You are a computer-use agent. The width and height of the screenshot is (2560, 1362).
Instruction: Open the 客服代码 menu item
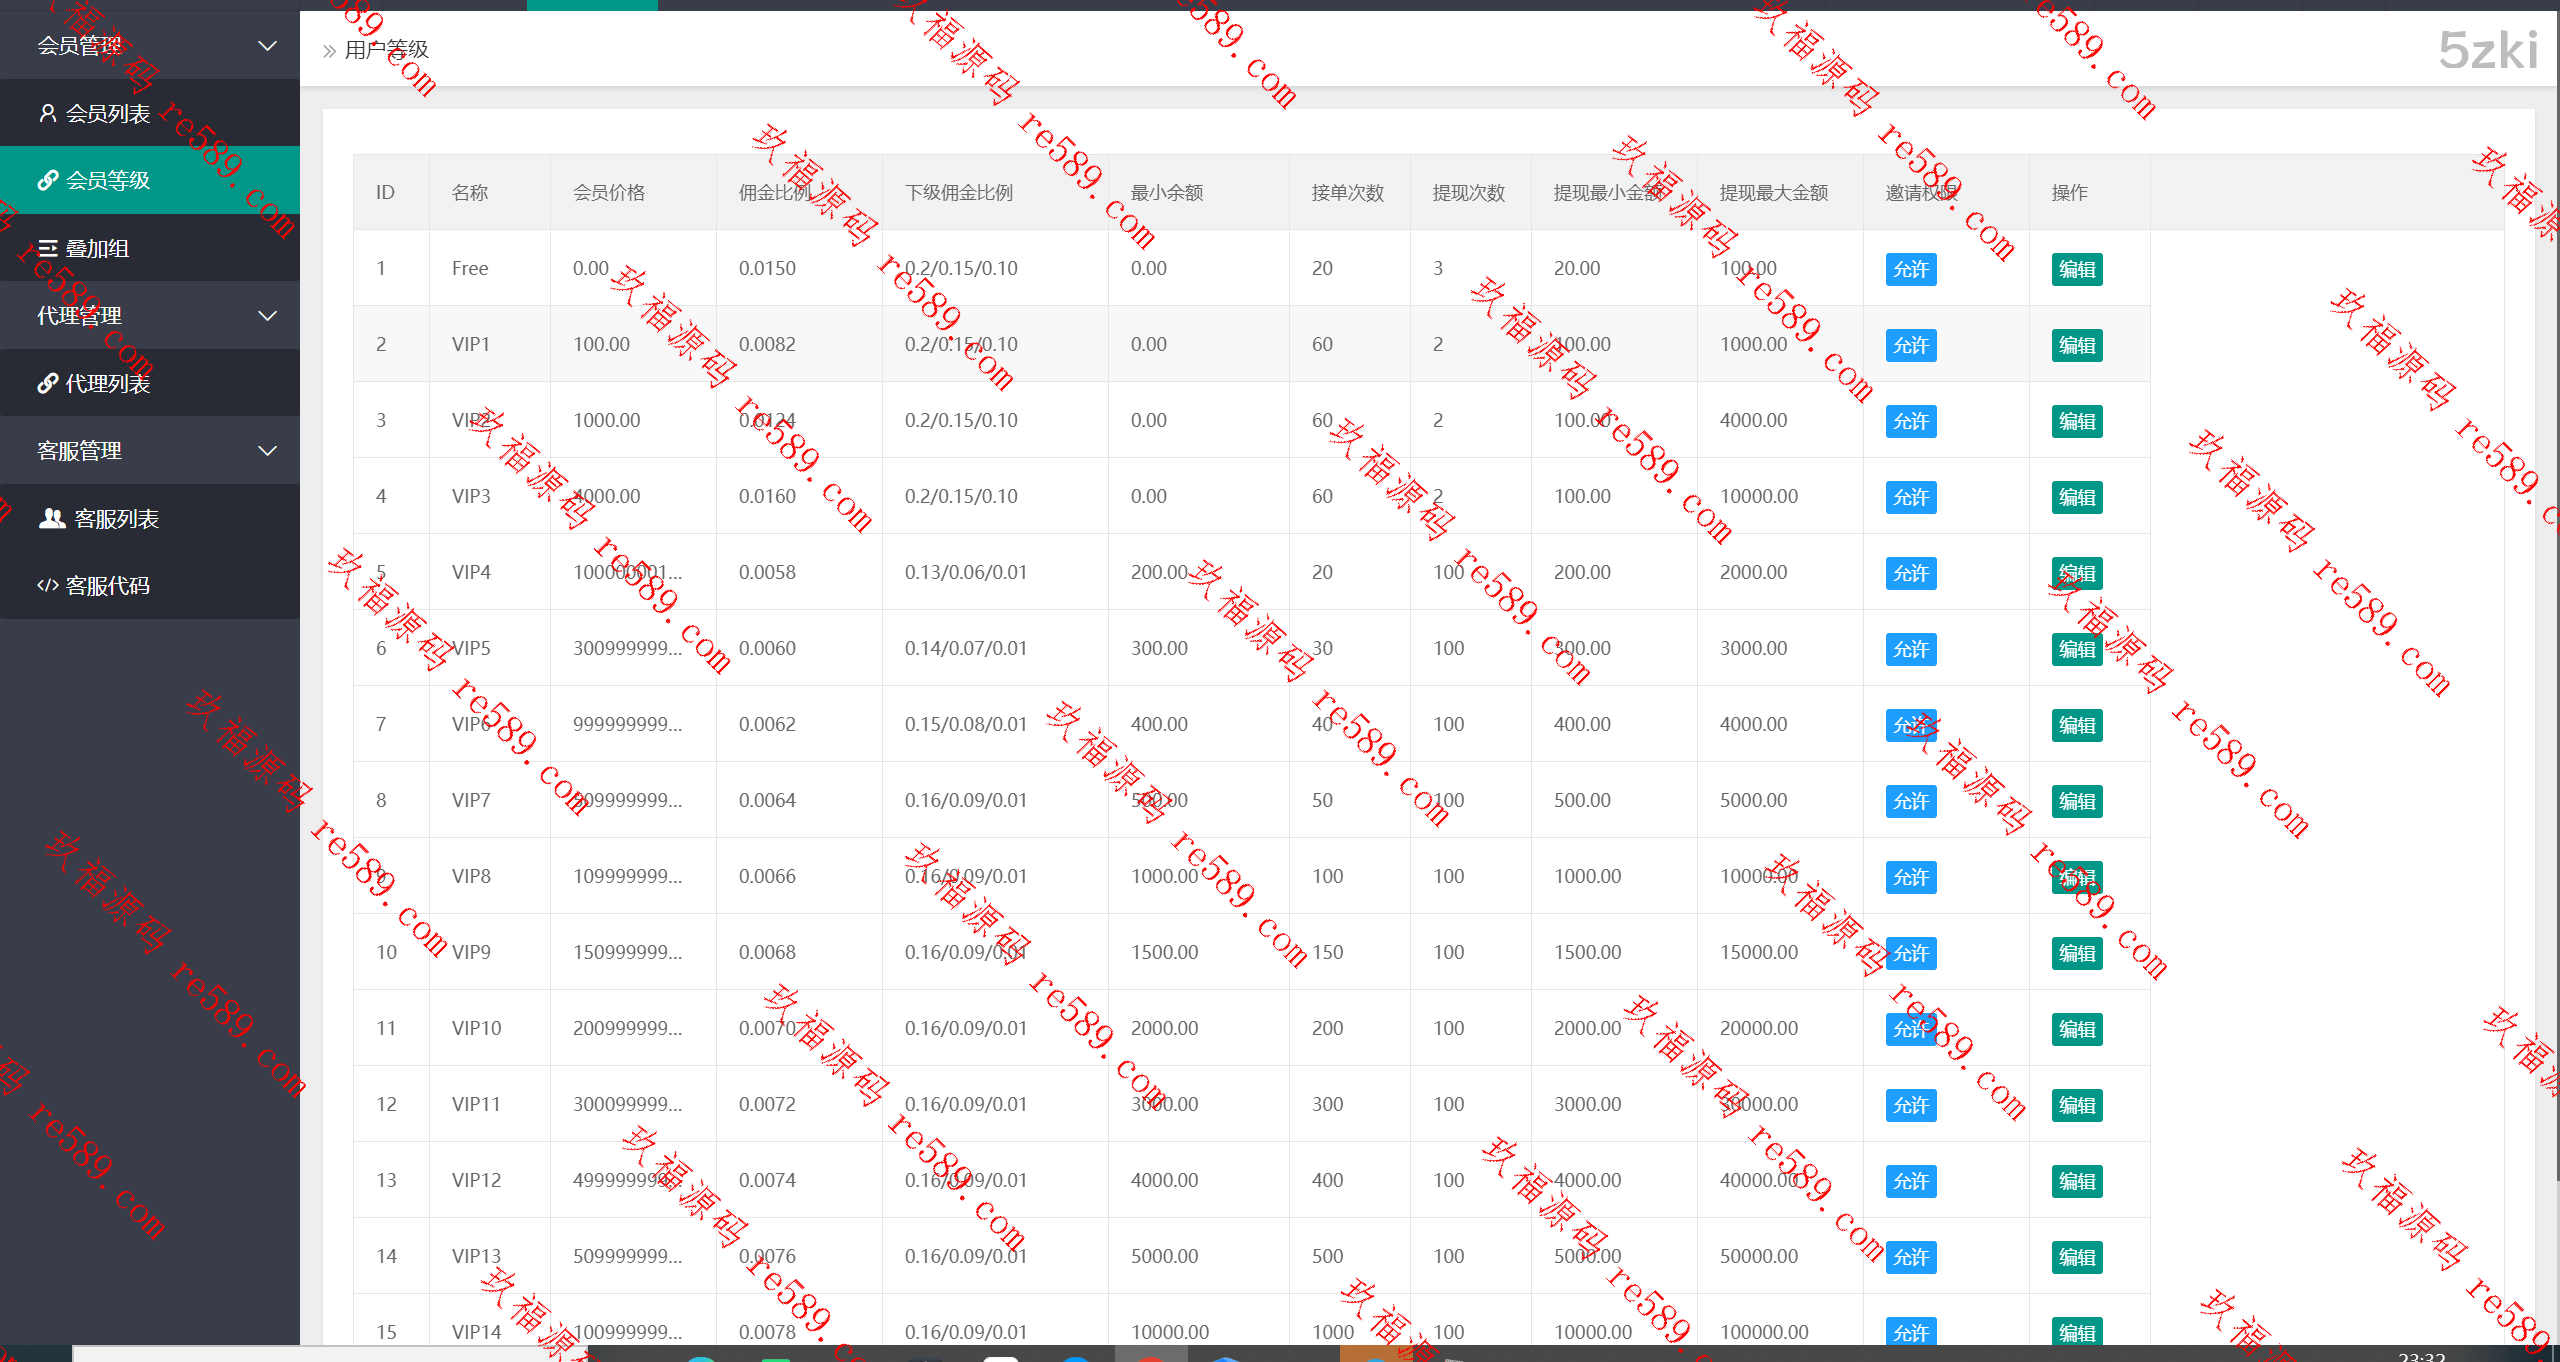click(x=107, y=585)
